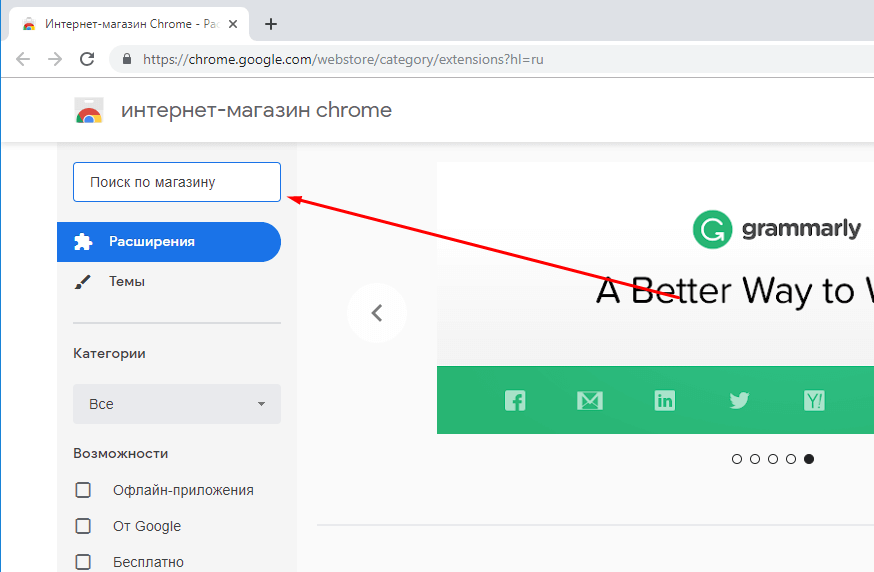The image size is (874, 572).
Task: Reload the page with the refresh icon
Action: click(87, 59)
